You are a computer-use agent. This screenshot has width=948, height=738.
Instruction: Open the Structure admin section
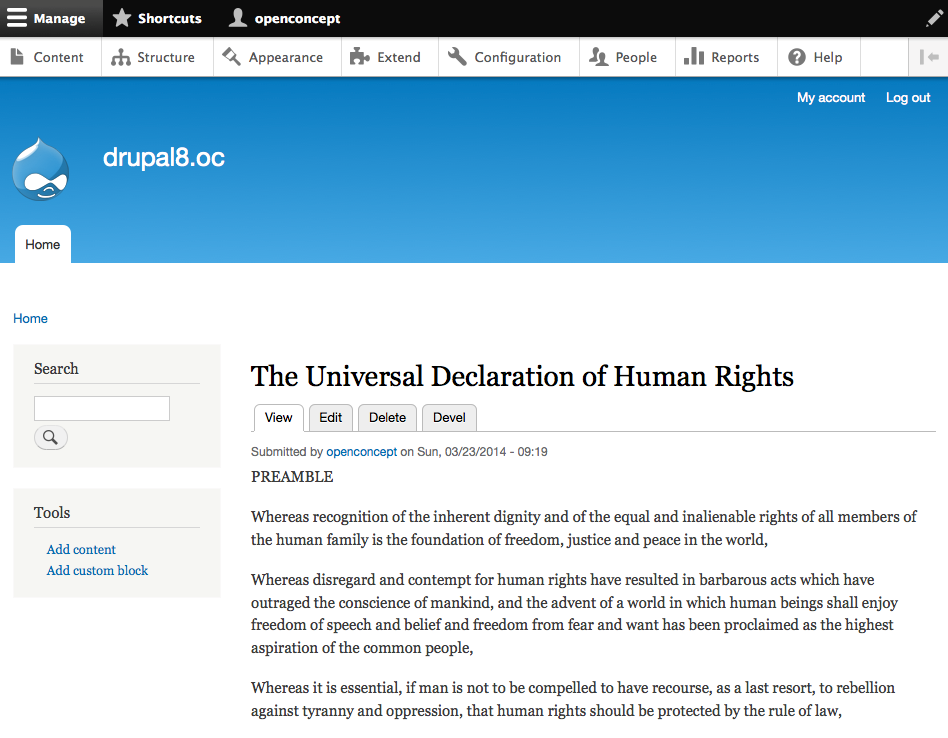coord(155,57)
